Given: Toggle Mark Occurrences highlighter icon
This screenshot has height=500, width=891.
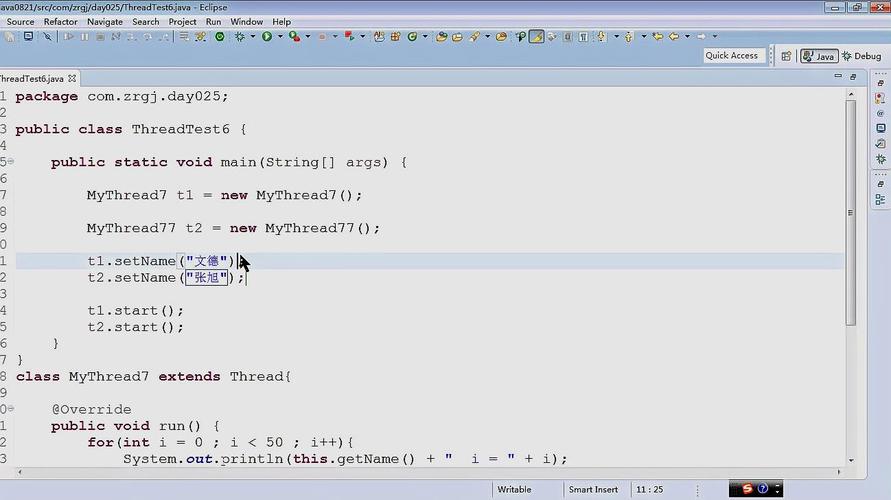Looking at the screenshot, I should [536, 36].
